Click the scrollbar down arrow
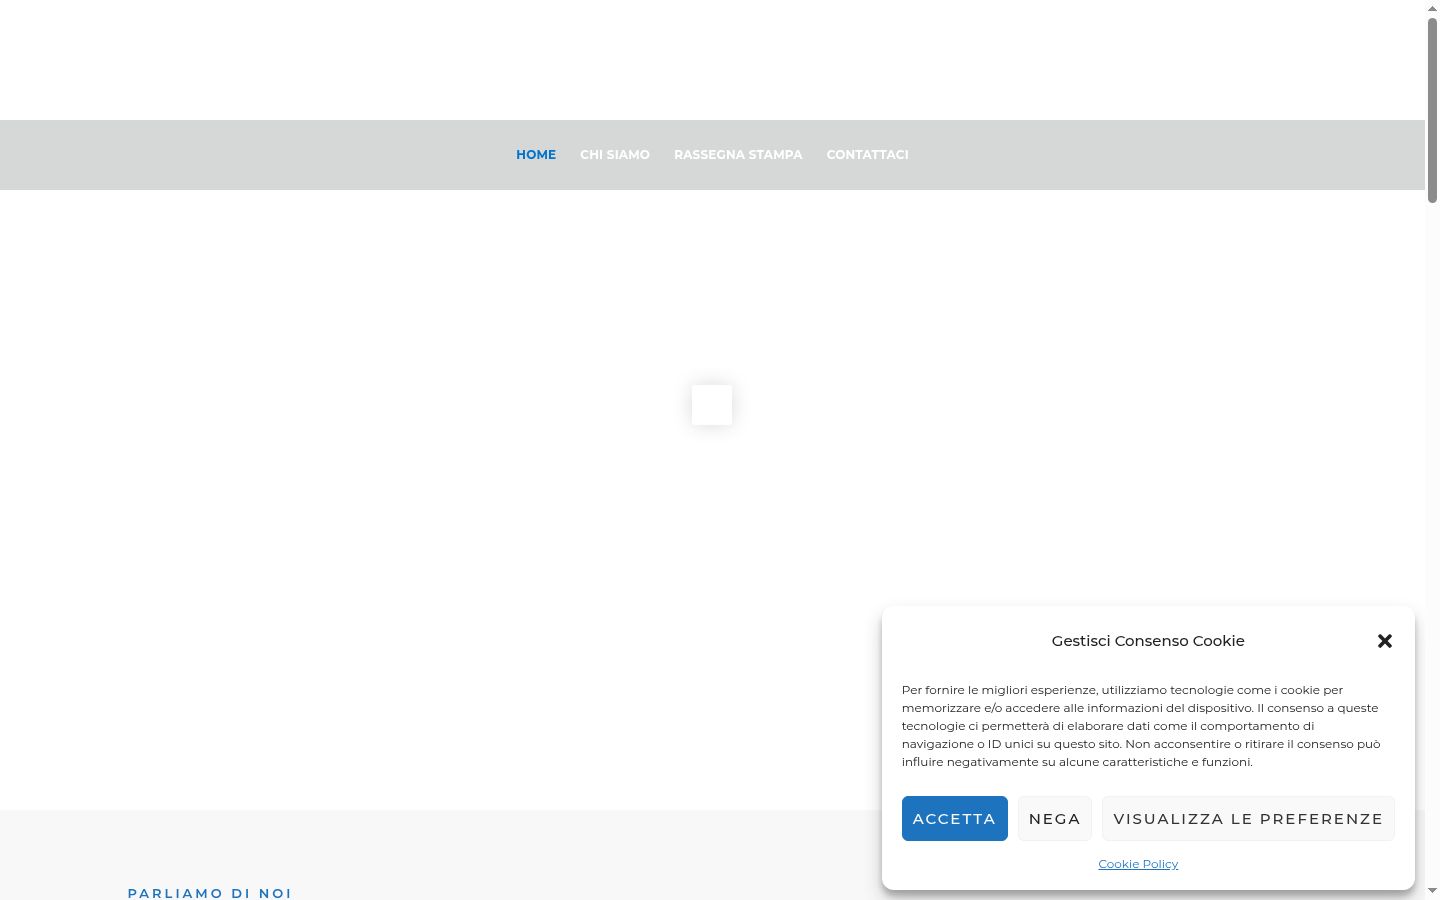Screen dimensions: 1440x900 [x=1432, y=891]
